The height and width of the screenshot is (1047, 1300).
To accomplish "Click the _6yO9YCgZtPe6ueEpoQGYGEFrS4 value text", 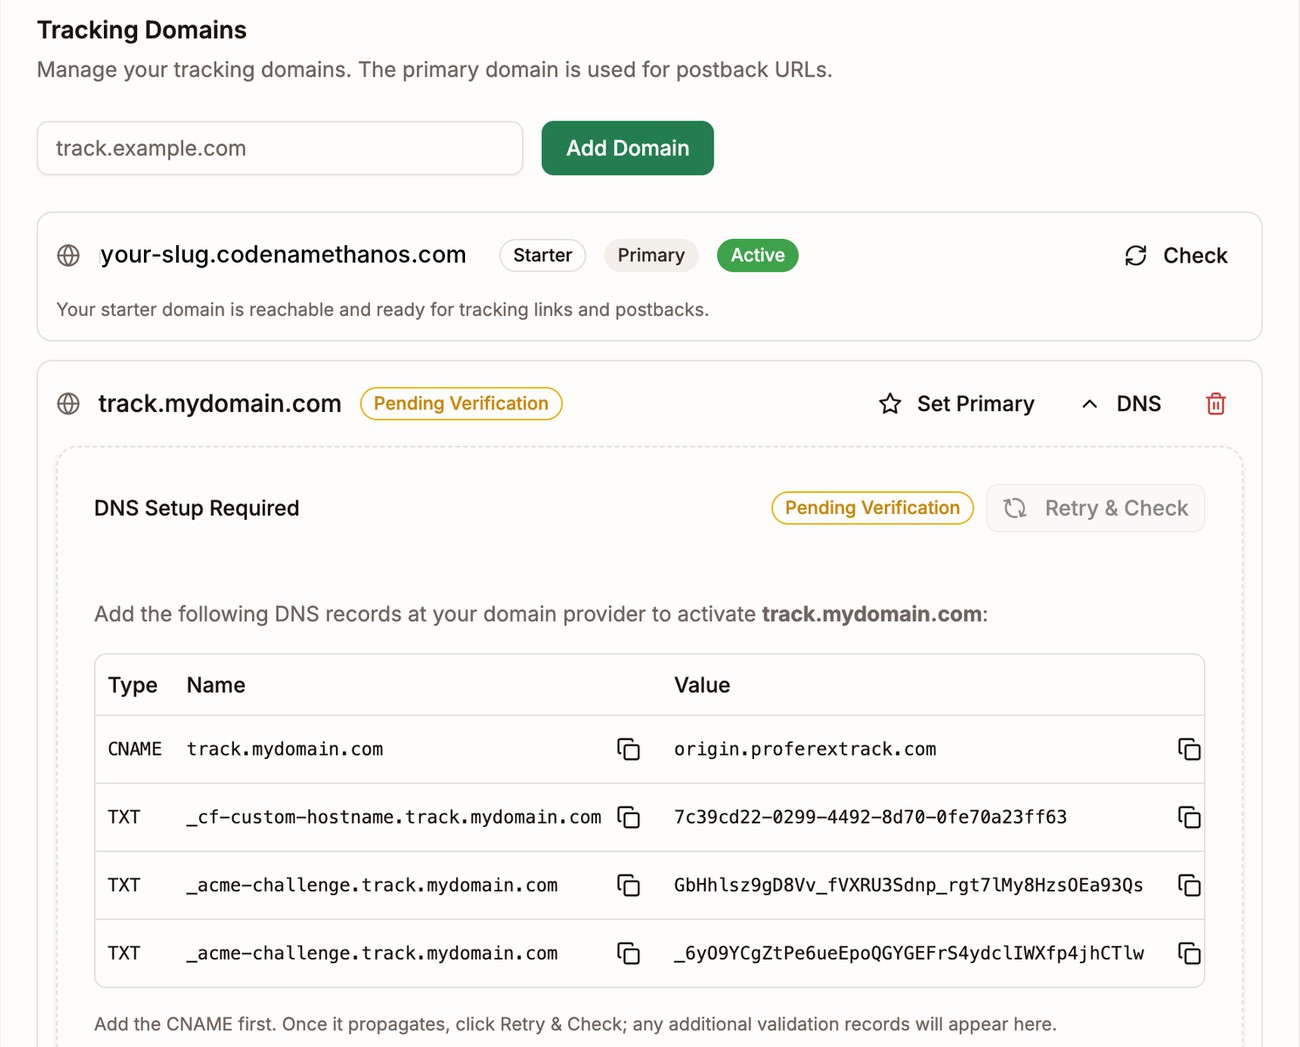I will point(909,953).
